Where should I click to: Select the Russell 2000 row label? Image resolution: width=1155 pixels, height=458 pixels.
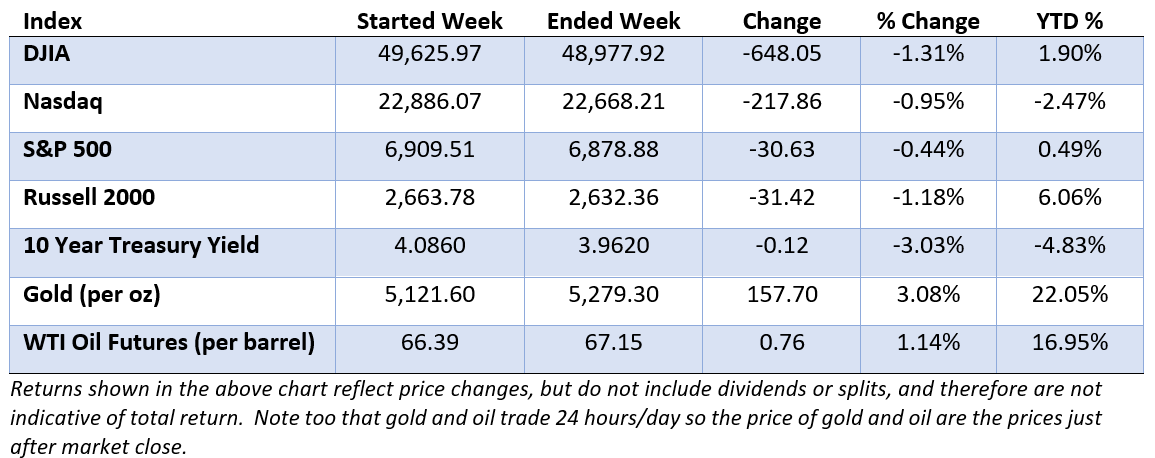[x=89, y=198]
